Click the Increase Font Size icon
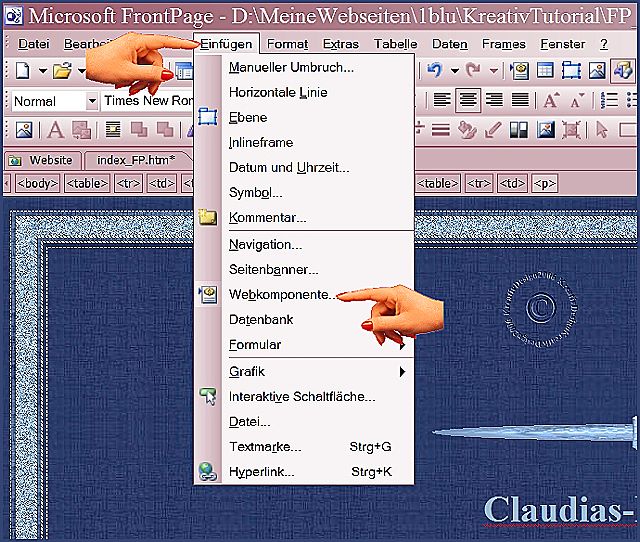The width and height of the screenshot is (640, 542). (551, 100)
